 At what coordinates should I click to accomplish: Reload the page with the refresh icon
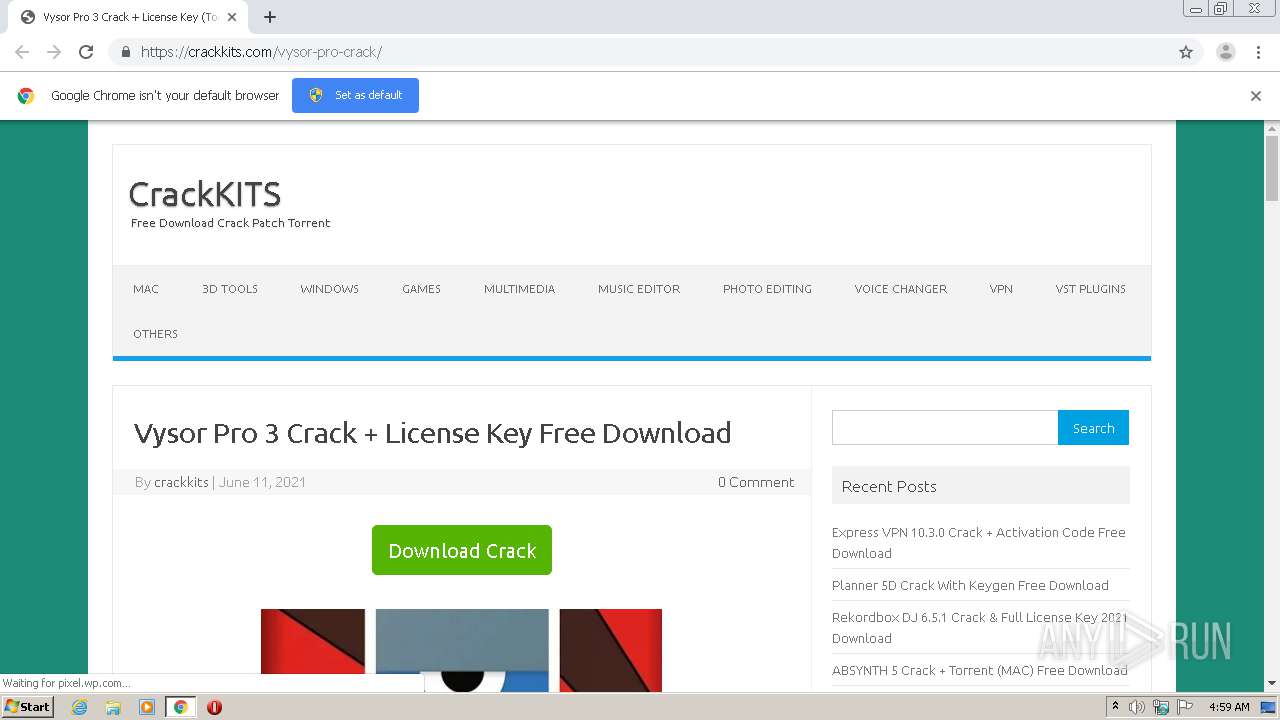[x=86, y=52]
